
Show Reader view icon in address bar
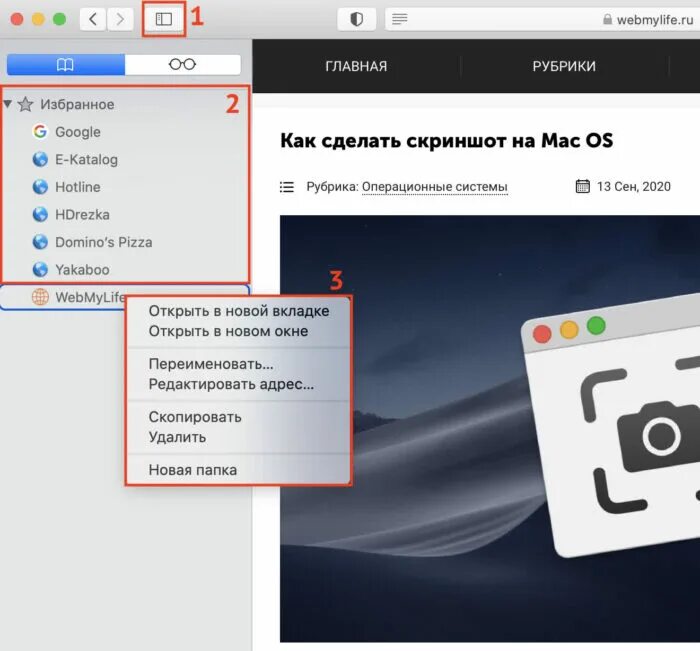coord(400,19)
